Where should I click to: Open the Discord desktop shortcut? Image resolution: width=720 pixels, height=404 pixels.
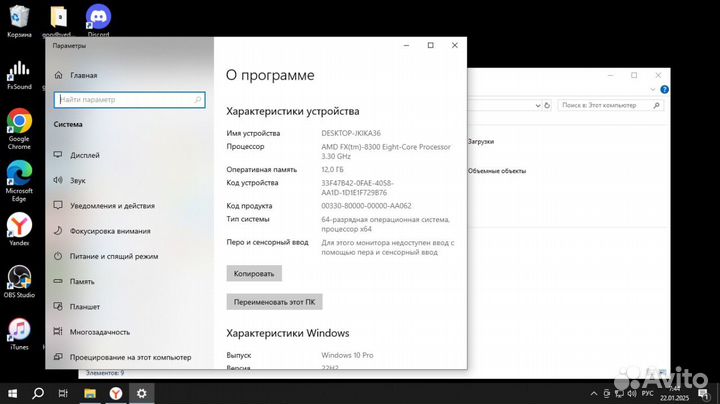[x=98, y=21]
